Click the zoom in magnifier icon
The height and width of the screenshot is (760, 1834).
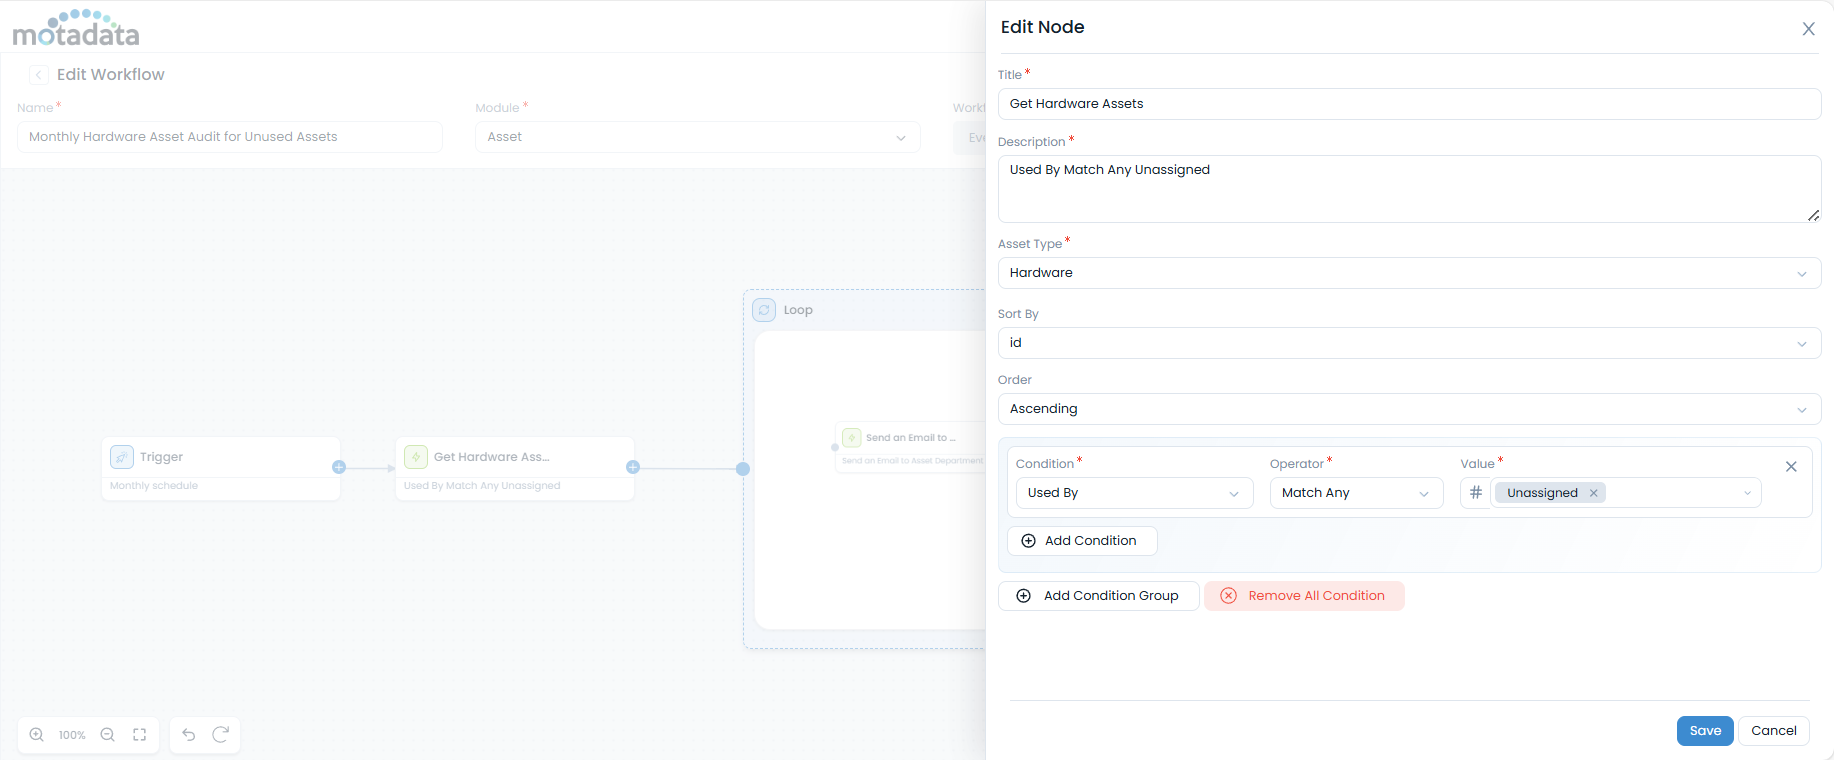tap(37, 735)
